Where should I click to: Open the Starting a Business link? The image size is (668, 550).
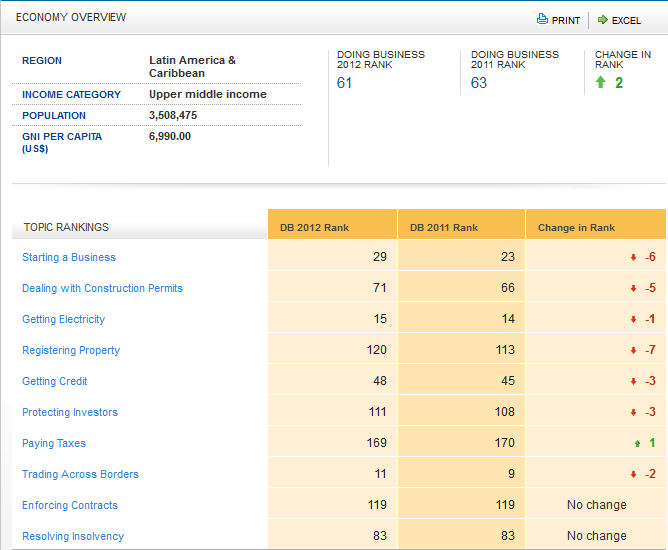[69, 257]
